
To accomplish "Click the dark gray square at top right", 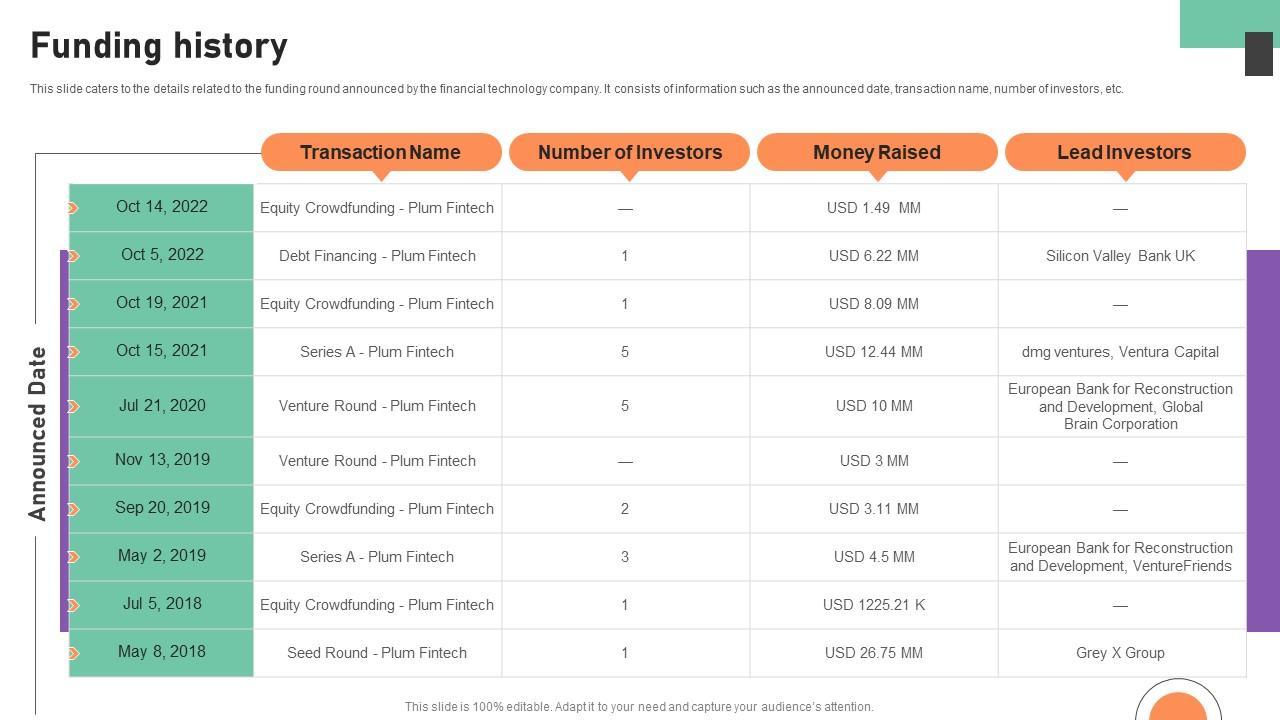I will (x=1258, y=53).
